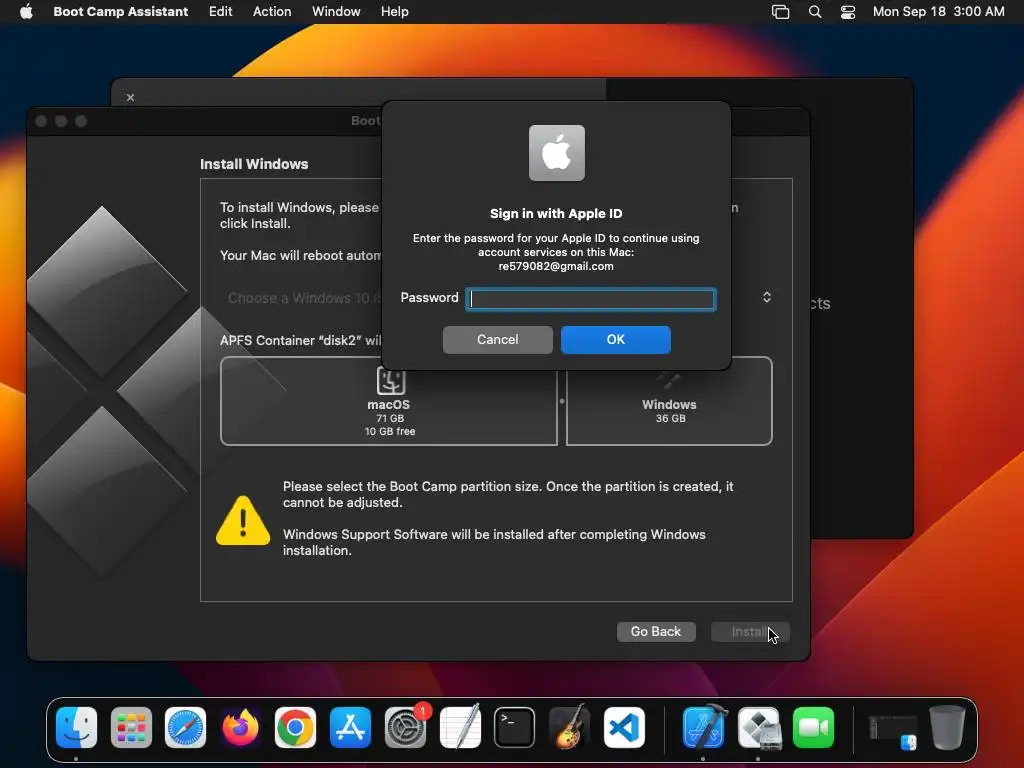Image resolution: width=1024 pixels, height=768 pixels.
Task: Confirm the Apple ID dialog with OK
Action: point(615,340)
